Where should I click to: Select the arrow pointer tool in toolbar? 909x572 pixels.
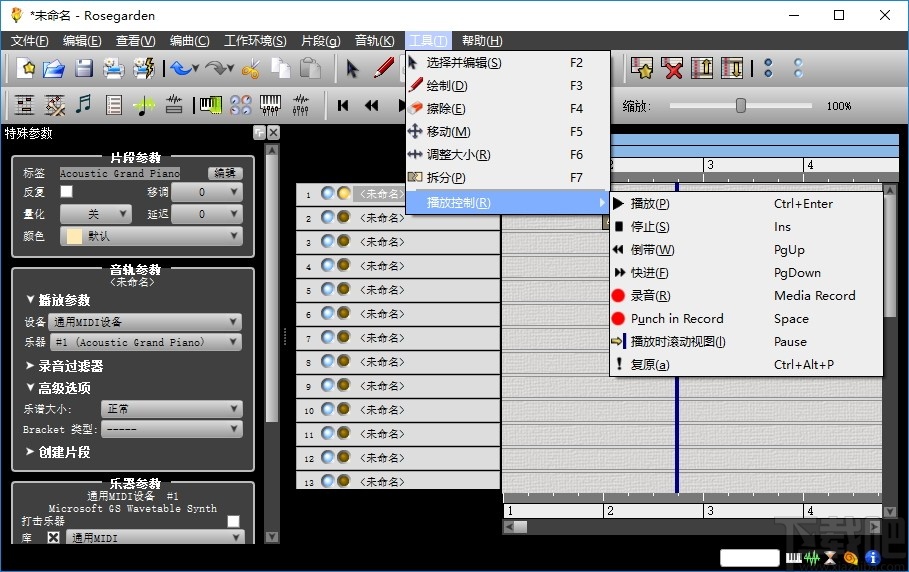point(352,69)
